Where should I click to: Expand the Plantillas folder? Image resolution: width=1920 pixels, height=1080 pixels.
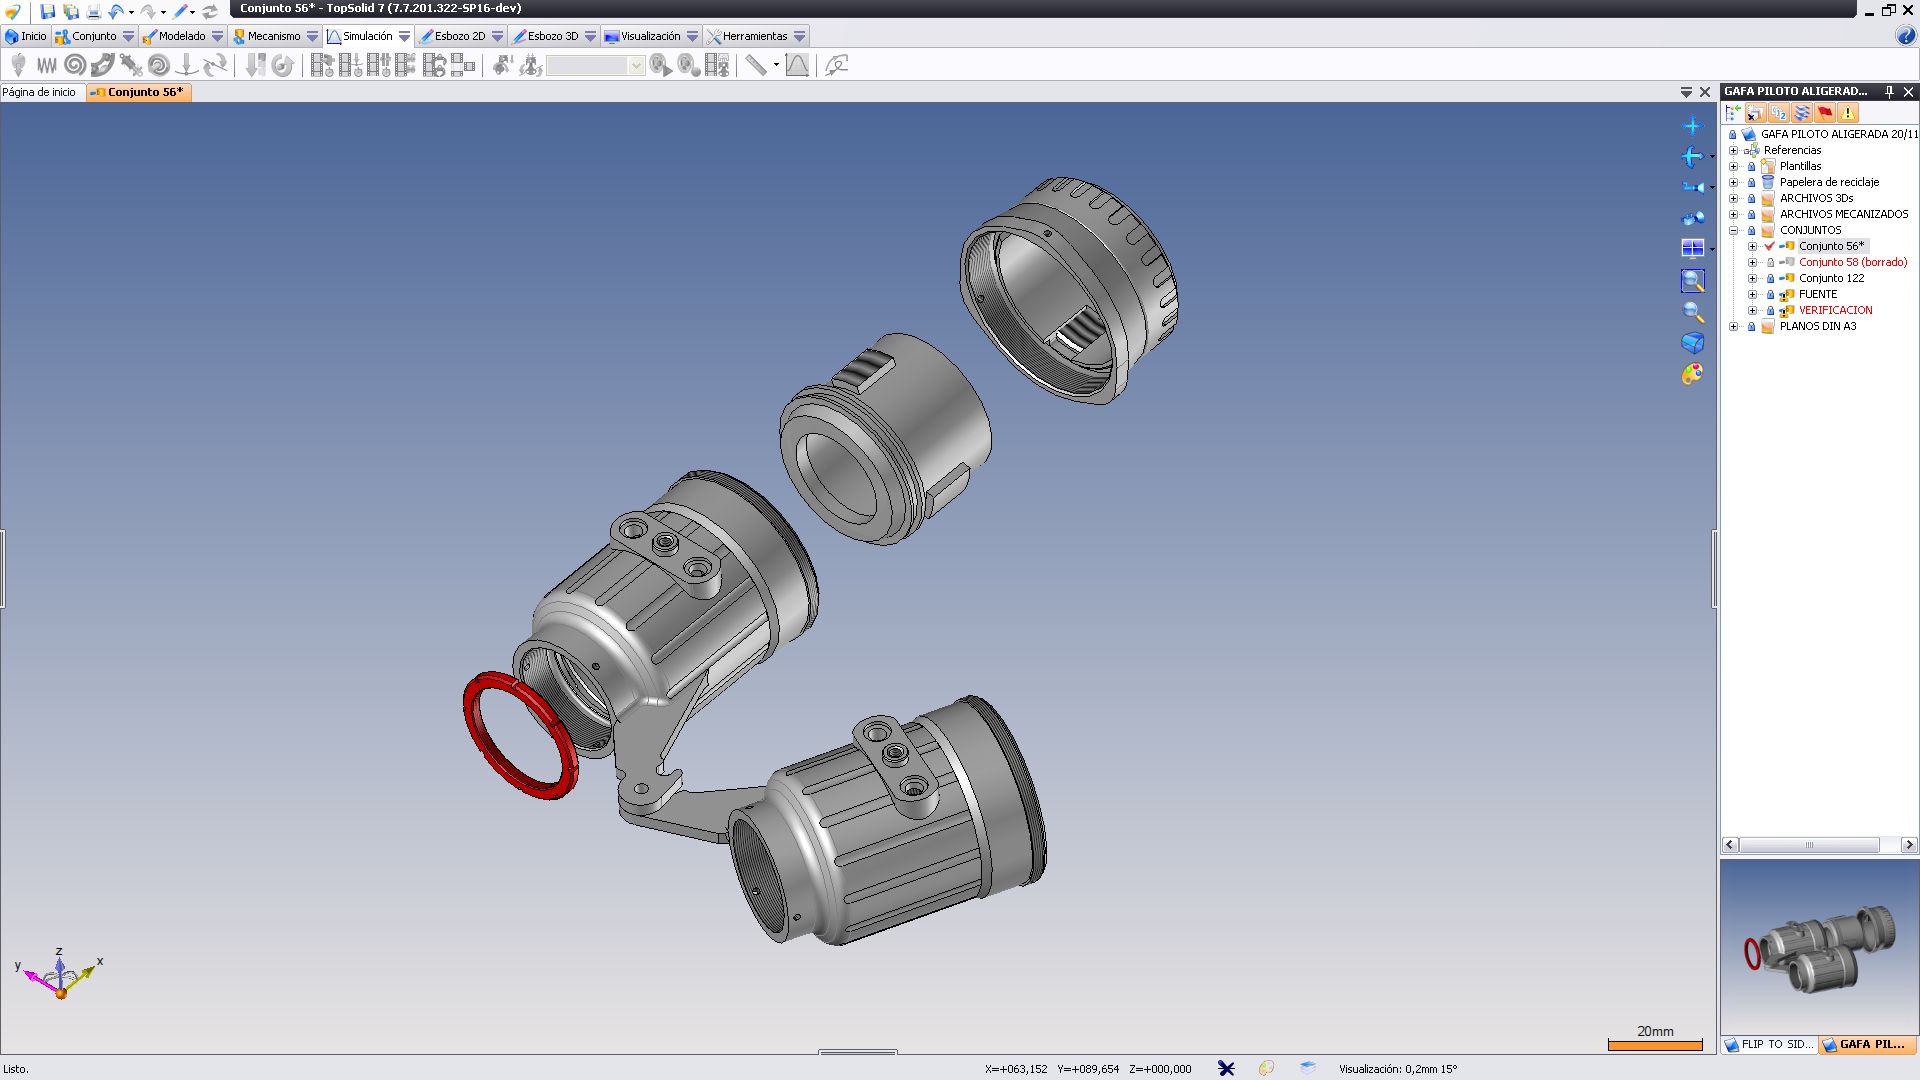pyautogui.click(x=1733, y=166)
